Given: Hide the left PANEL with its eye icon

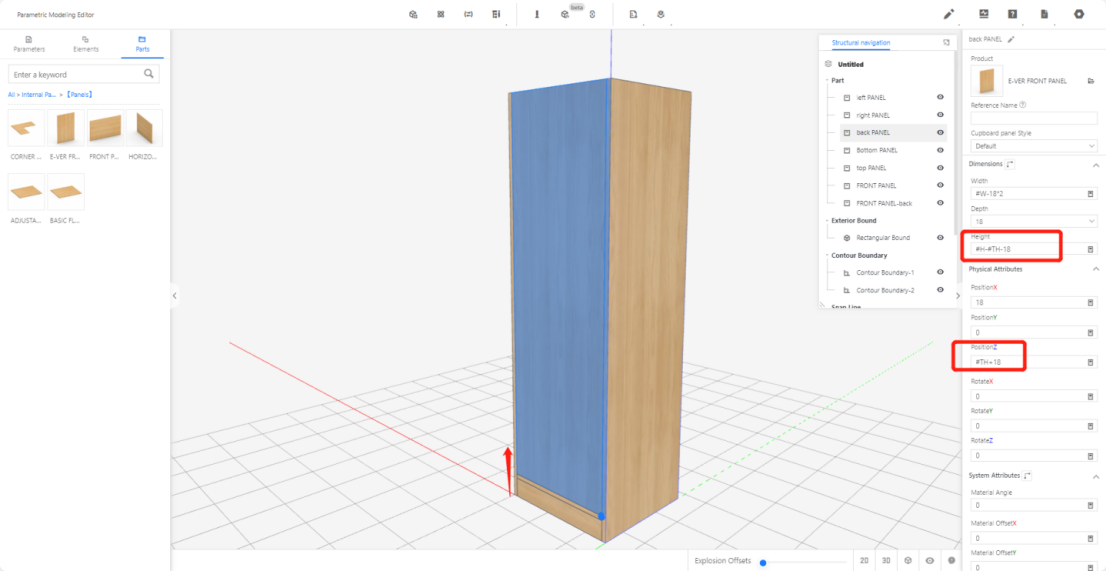Looking at the screenshot, I should pos(940,98).
